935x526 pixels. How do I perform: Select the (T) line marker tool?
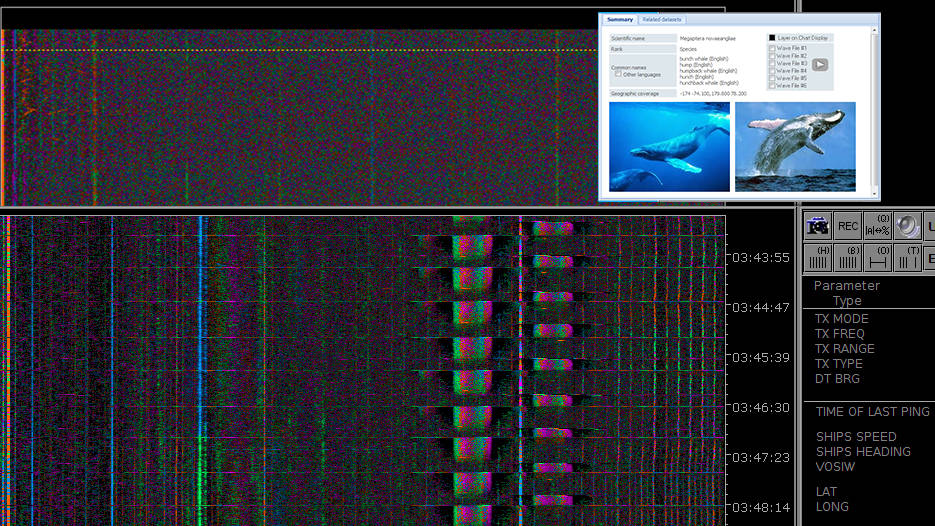point(908,258)
